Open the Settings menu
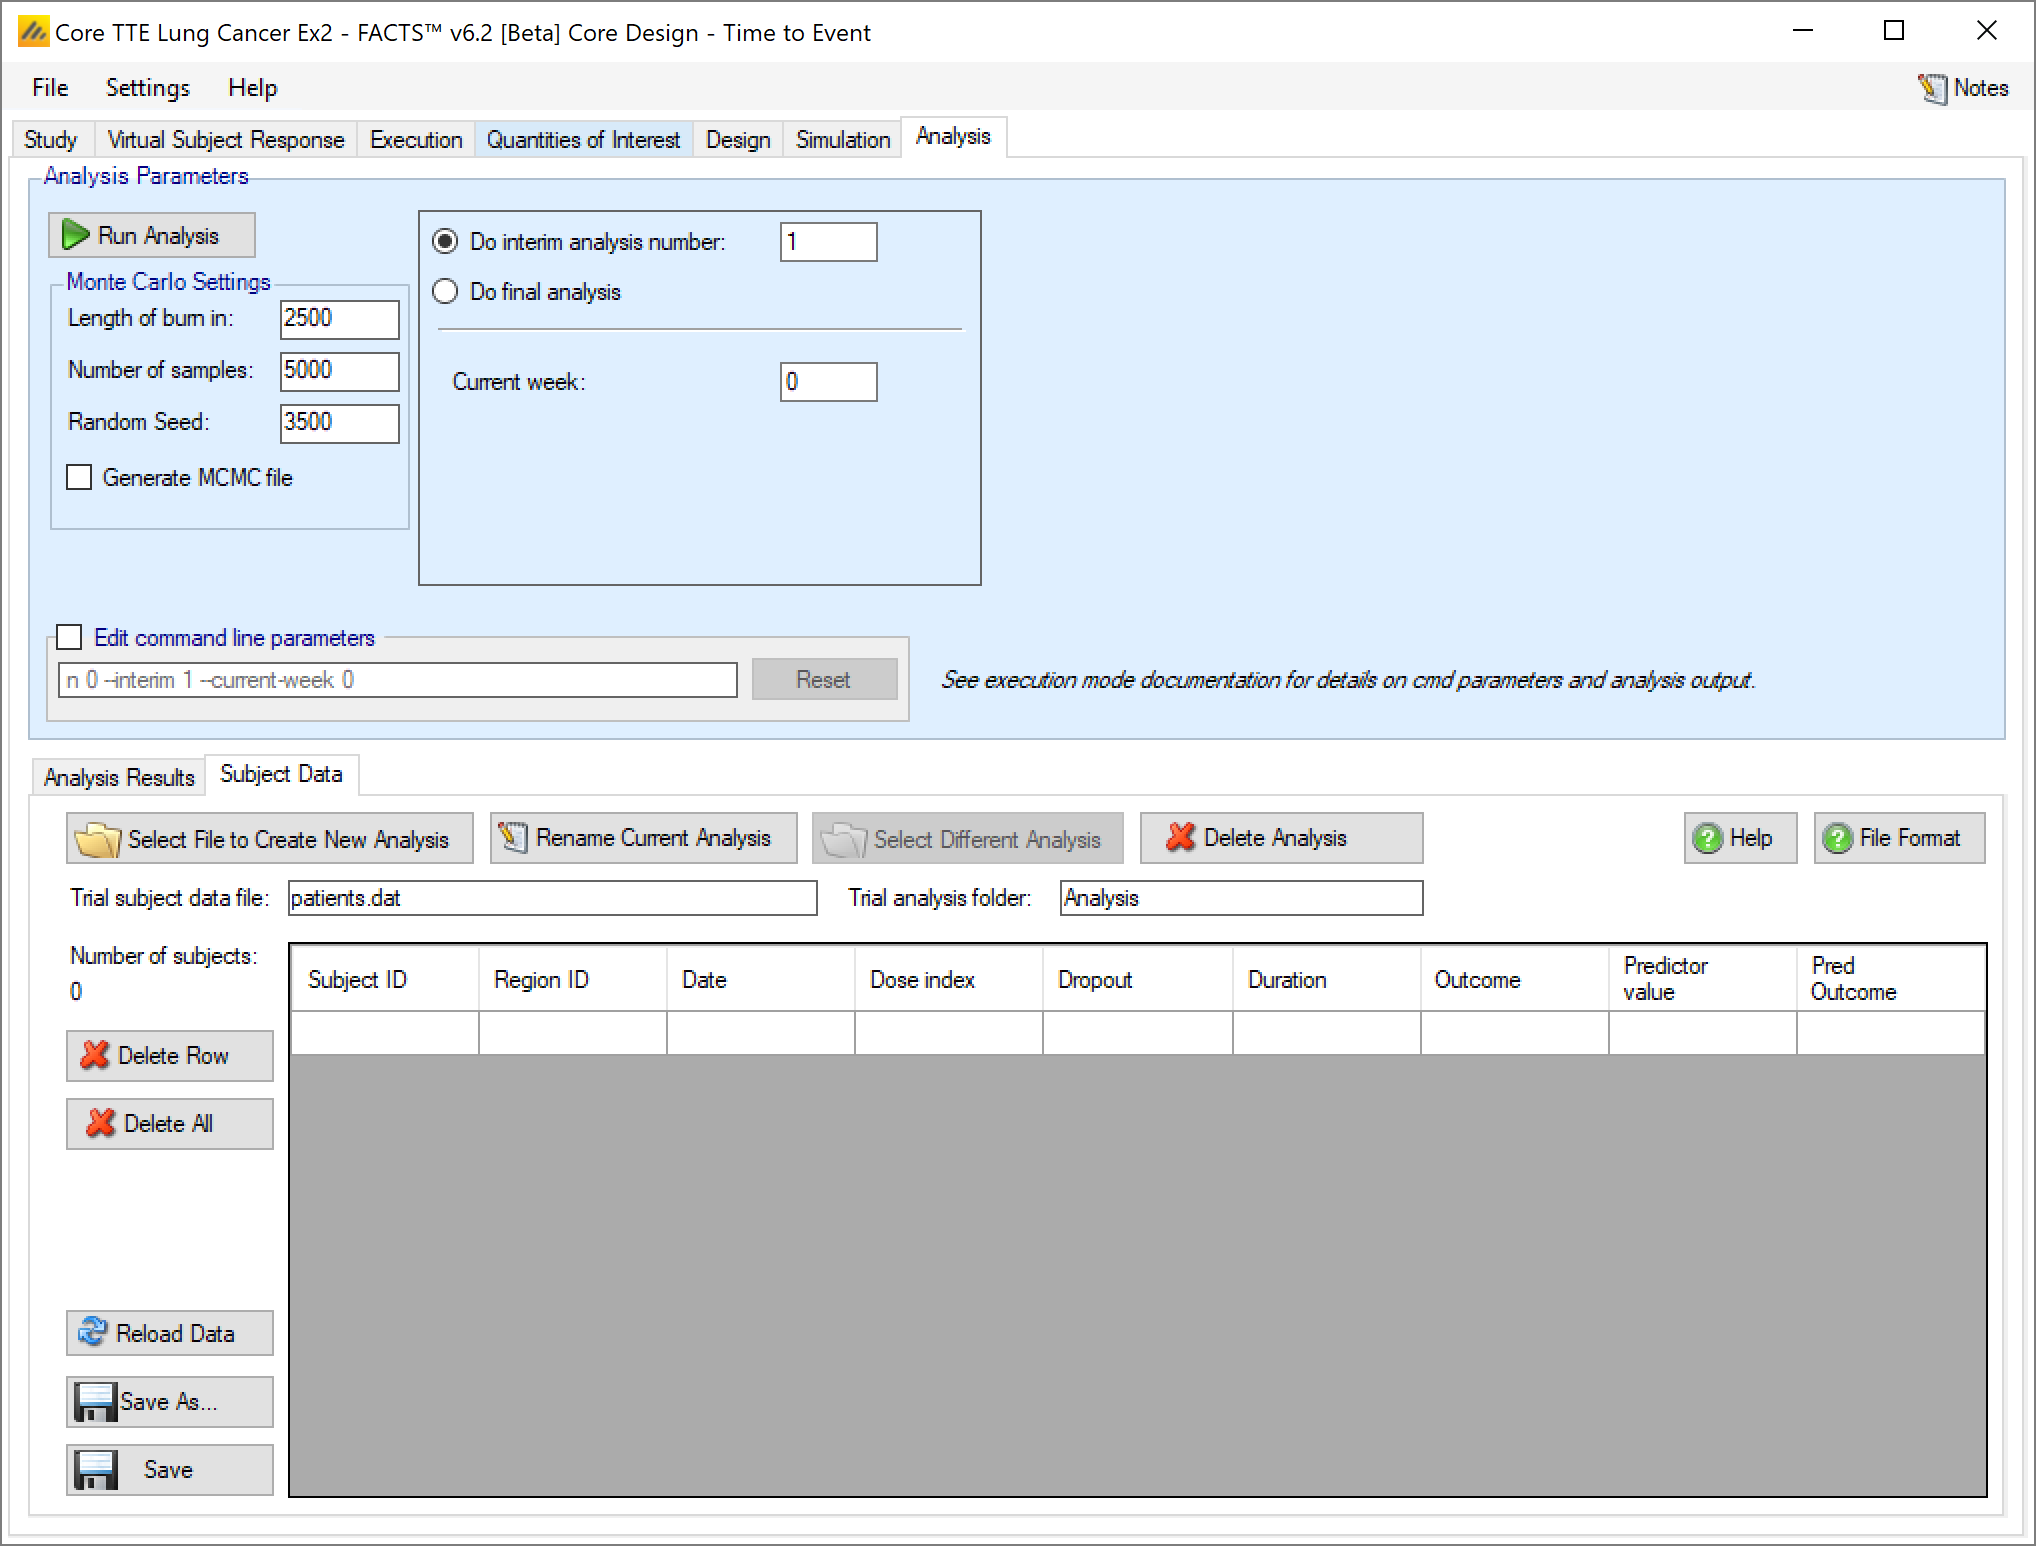Image resolution: width=2036 pixels, height=1546 pixels. 147,88
